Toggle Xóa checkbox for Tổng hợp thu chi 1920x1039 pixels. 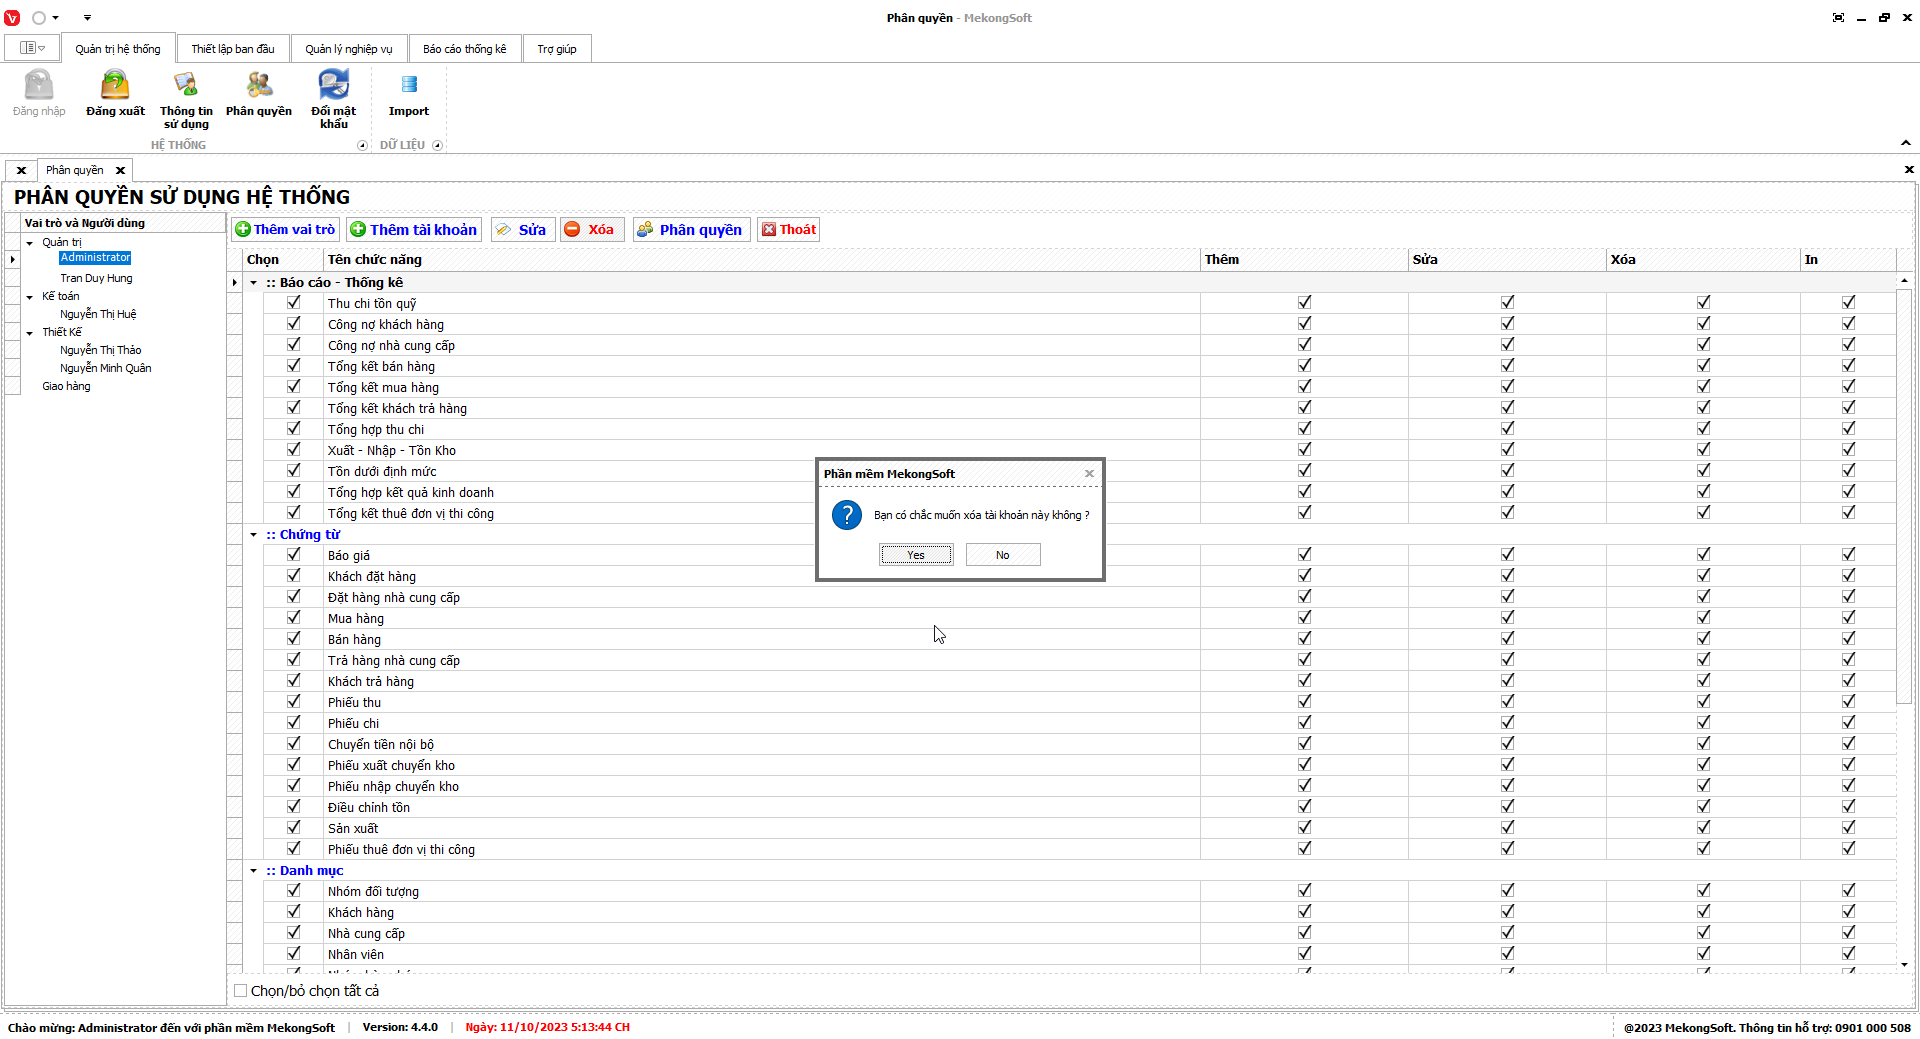tap(1704, 428)
